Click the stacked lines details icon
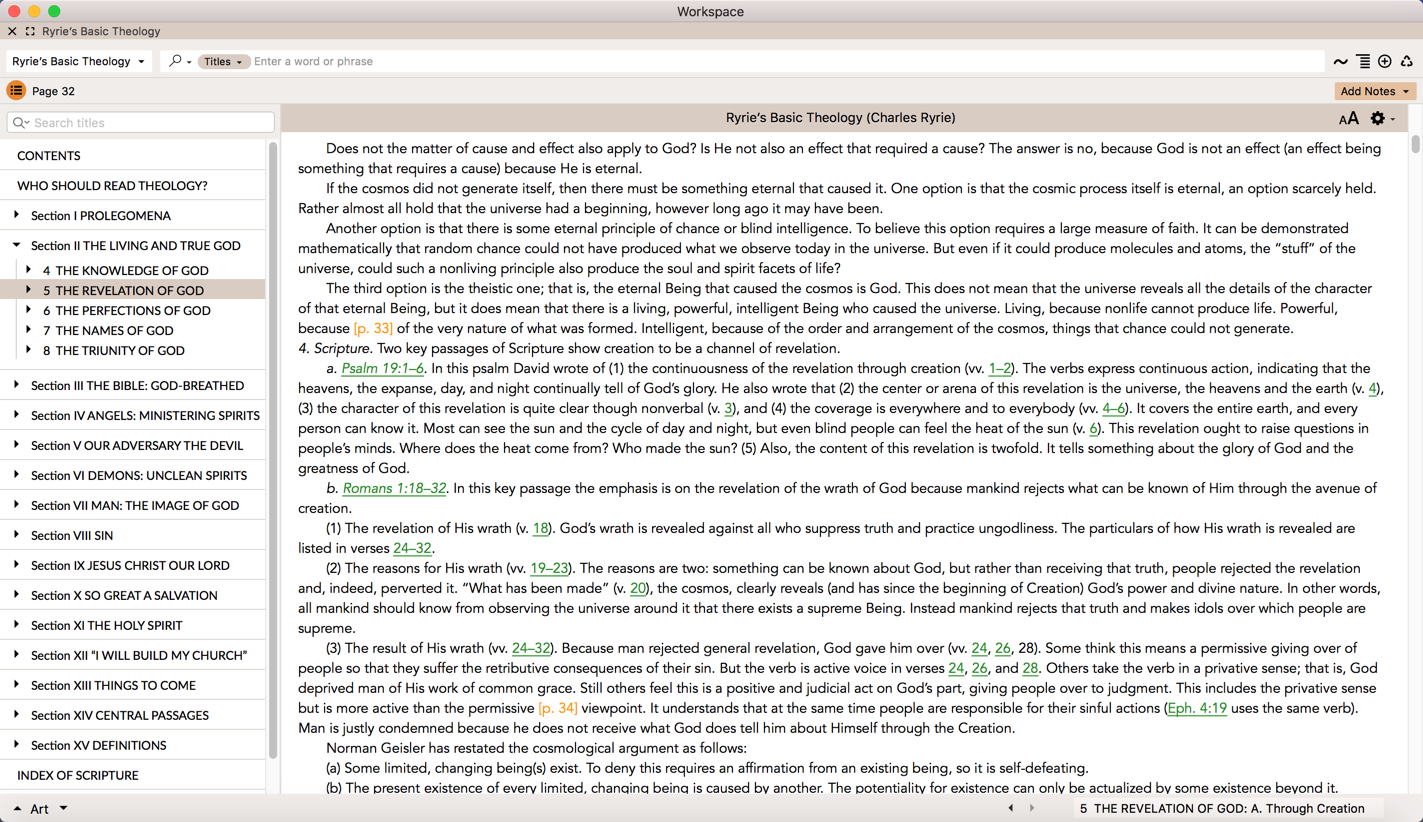This screenshot has height=822, width=1423. coord(1363,62)
